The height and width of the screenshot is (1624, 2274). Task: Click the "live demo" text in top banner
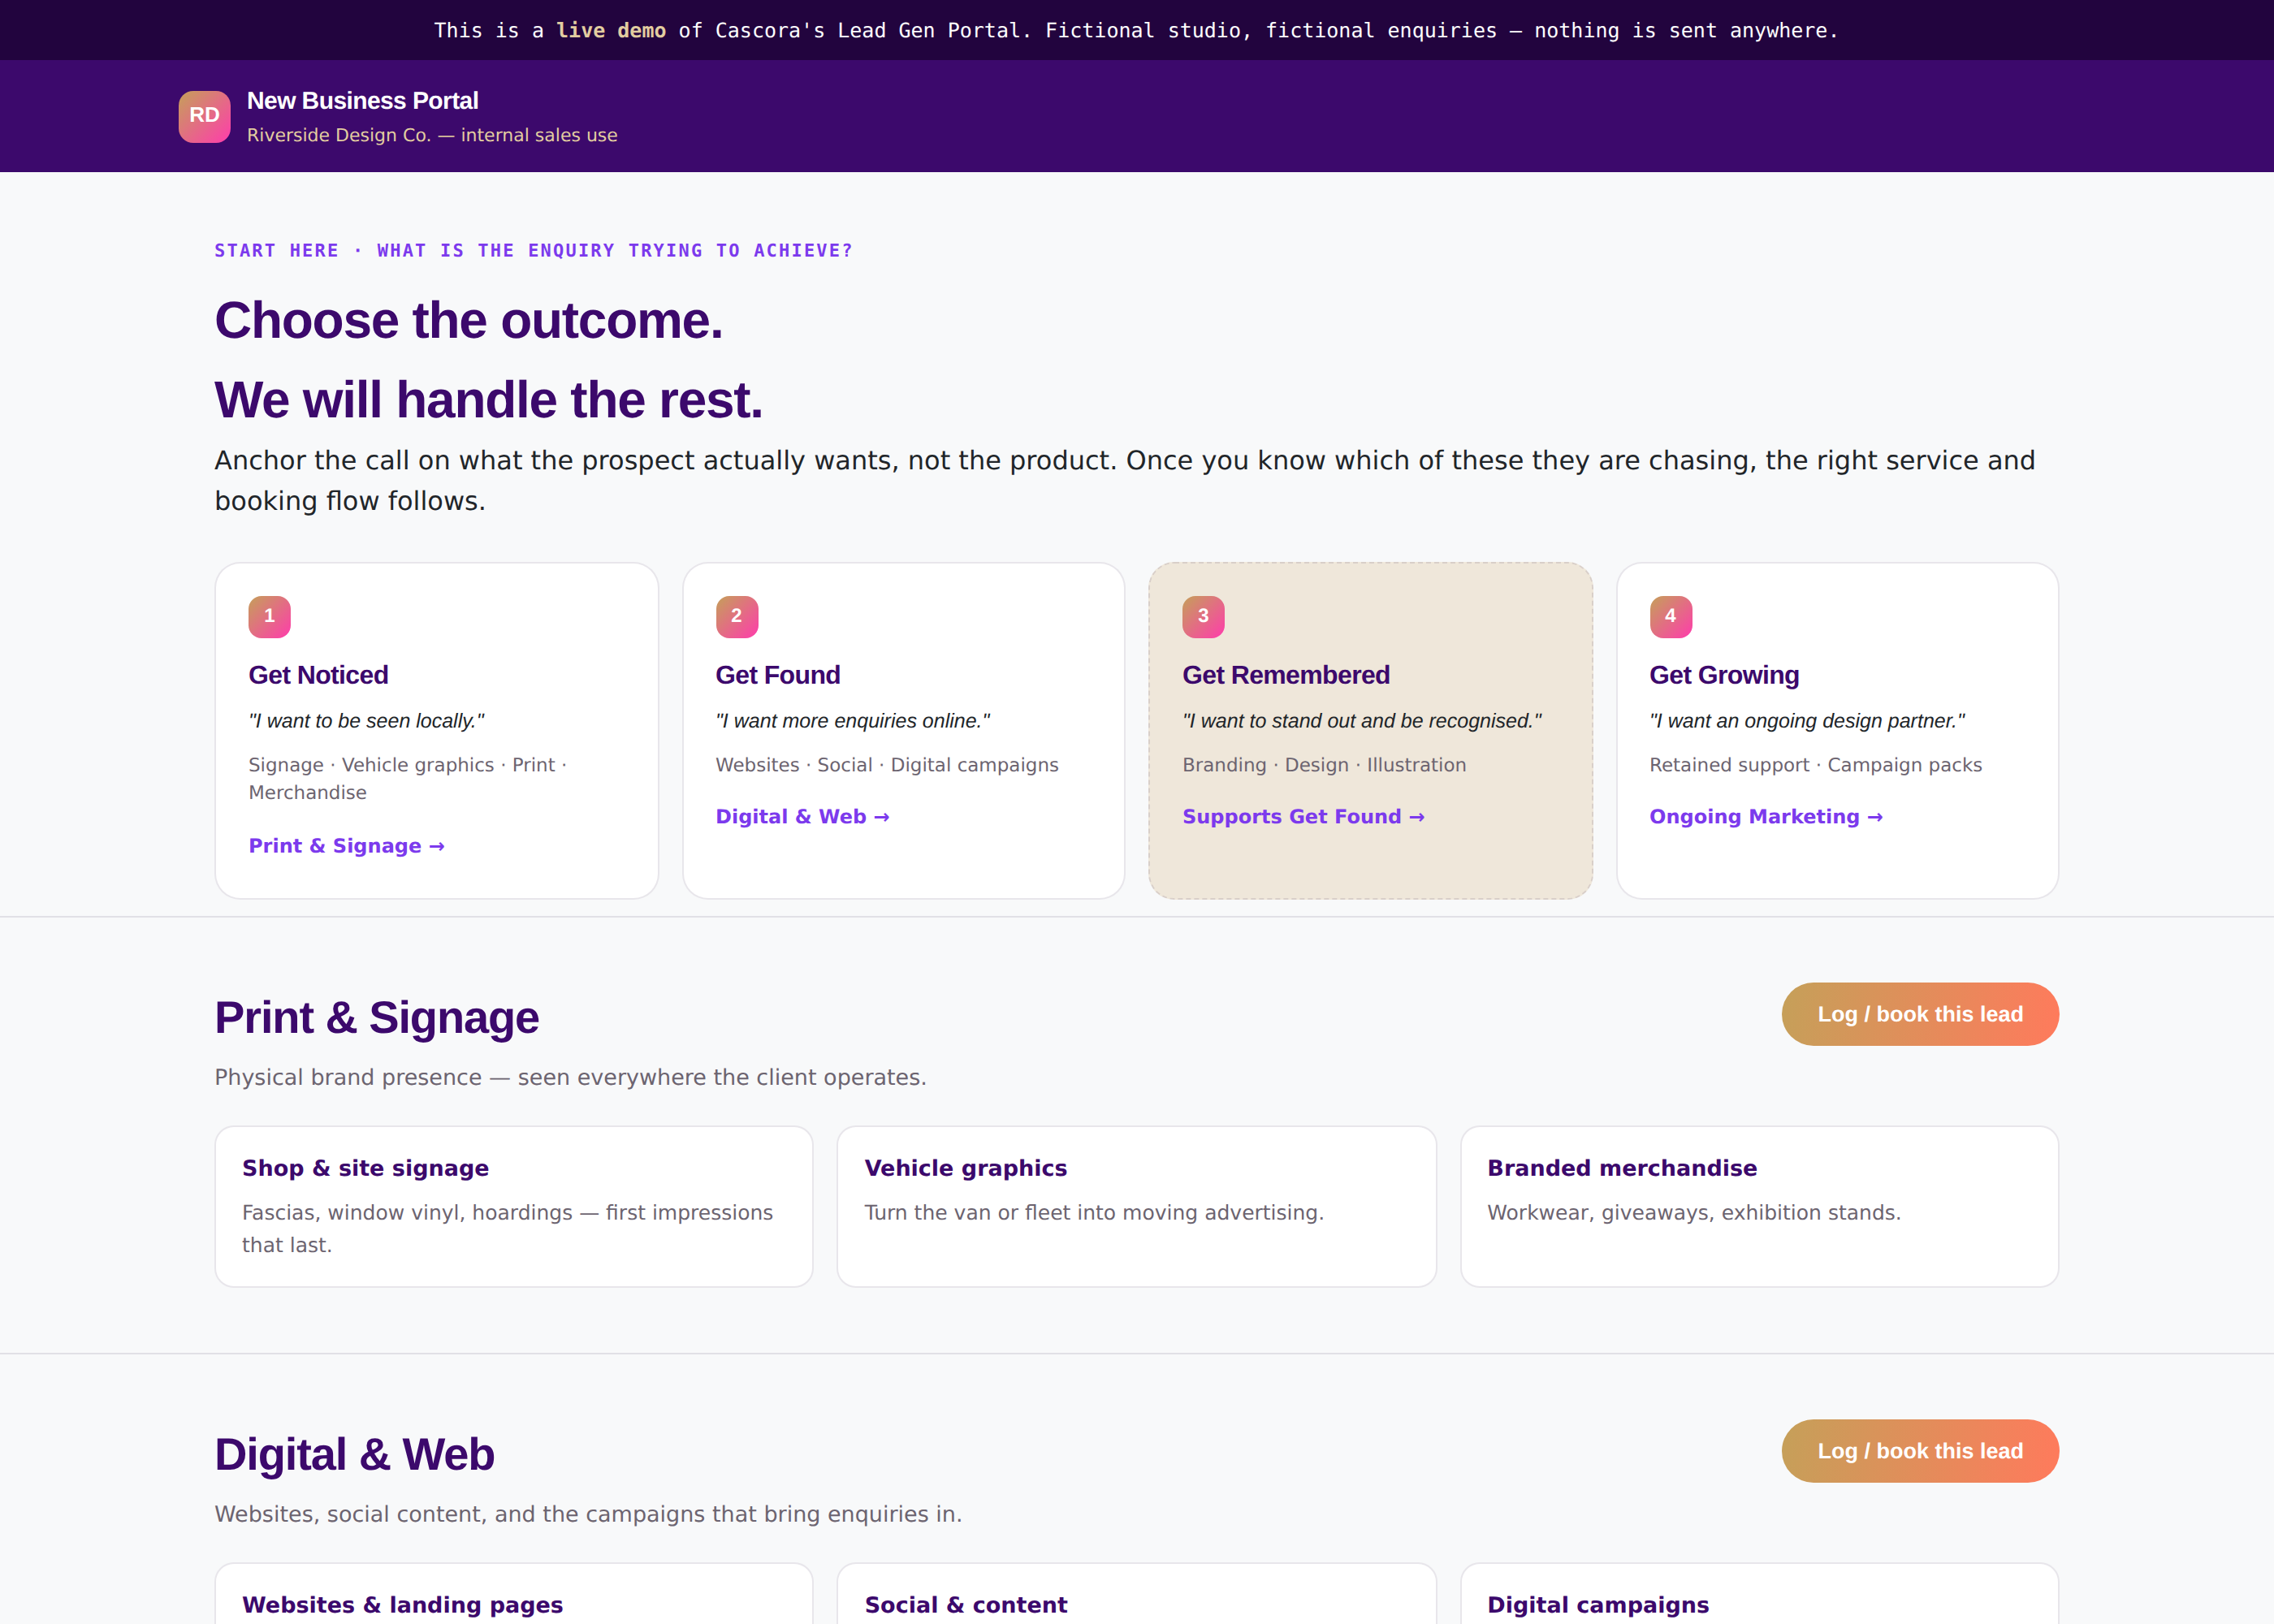tap(611, 31)
